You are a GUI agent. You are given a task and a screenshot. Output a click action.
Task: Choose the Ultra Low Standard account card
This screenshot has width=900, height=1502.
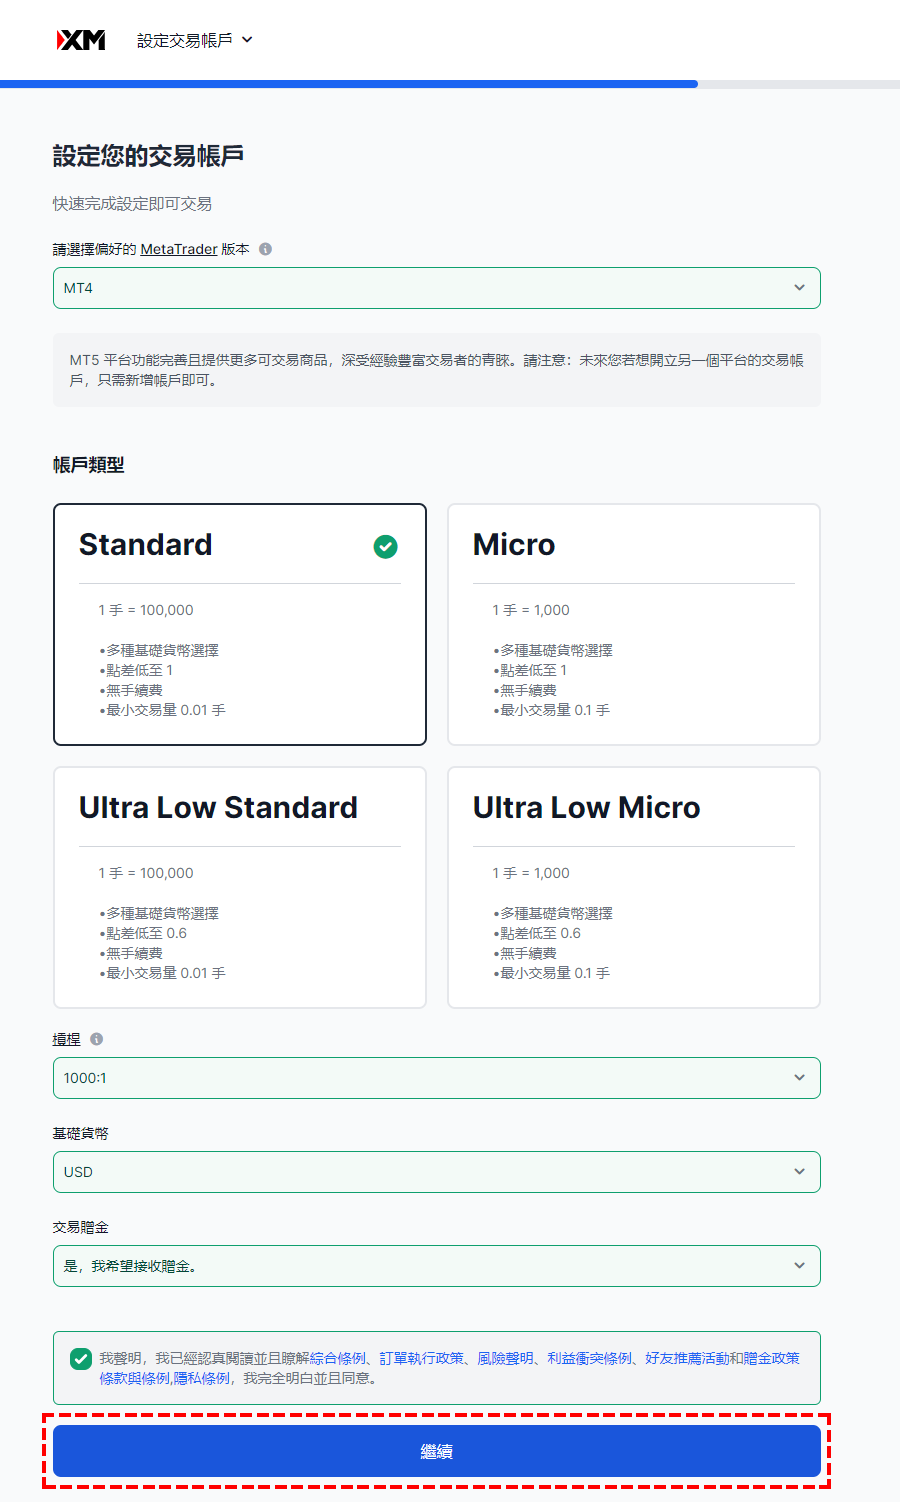coord(240,887)
